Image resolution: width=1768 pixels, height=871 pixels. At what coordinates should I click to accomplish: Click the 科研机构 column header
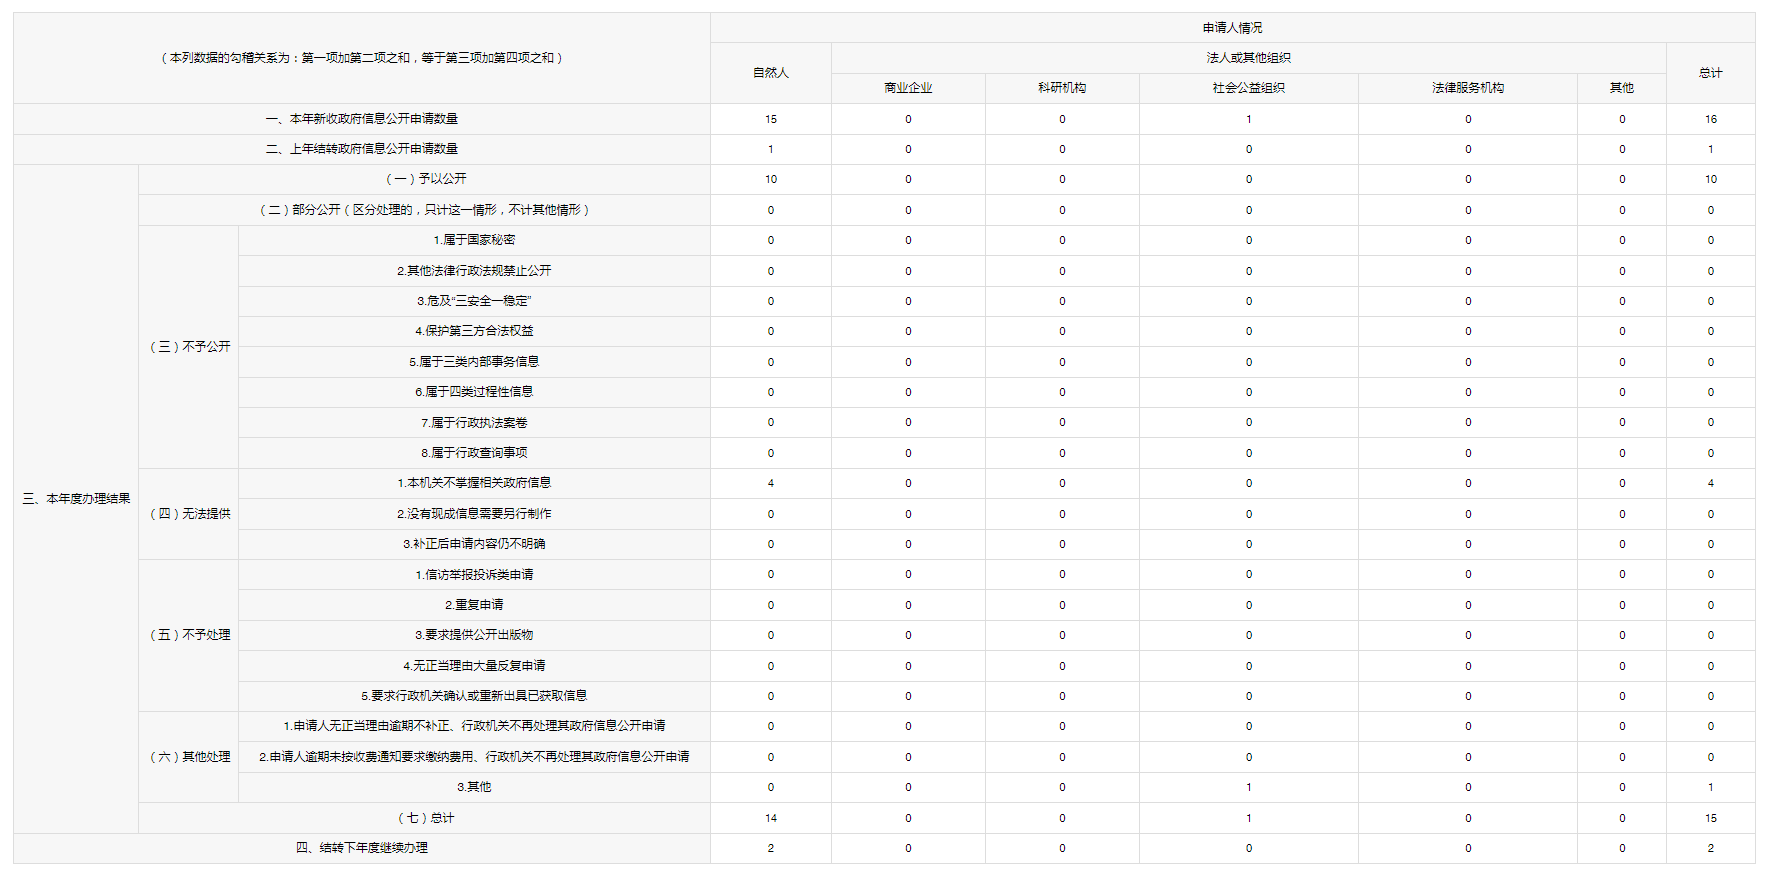(1062, 88)
